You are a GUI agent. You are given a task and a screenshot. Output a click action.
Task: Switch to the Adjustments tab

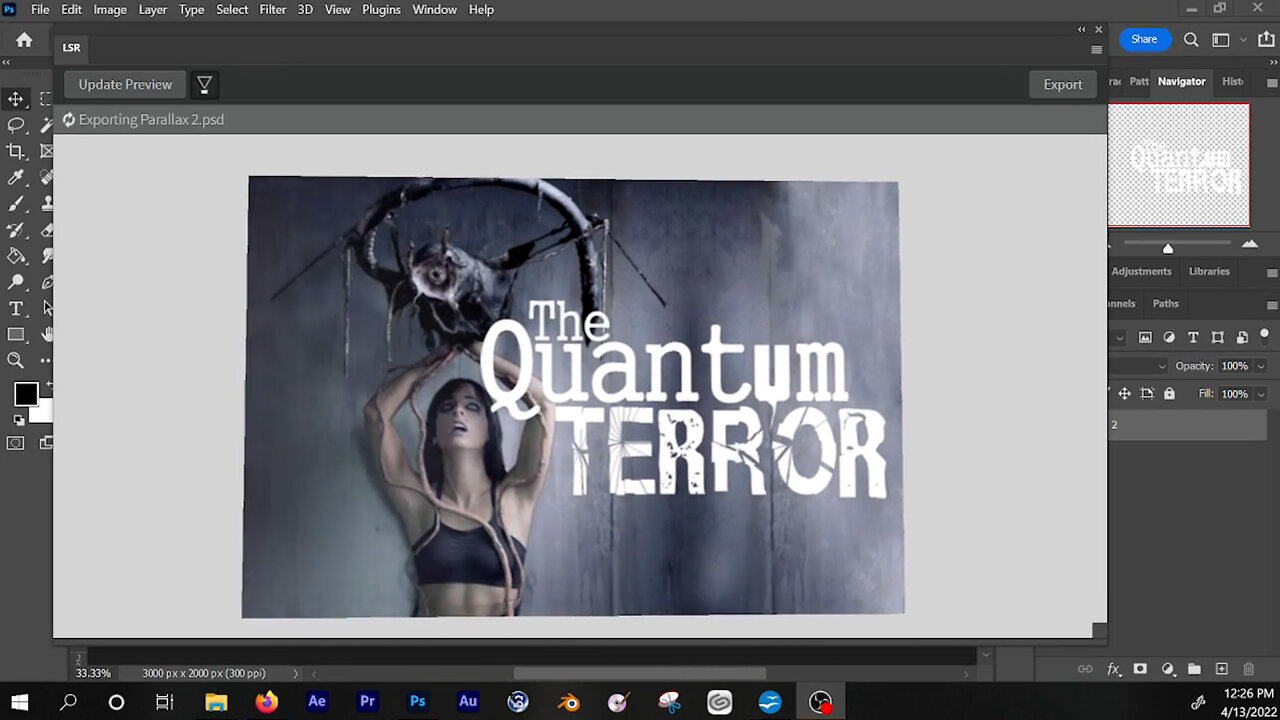(x=1141, y=271)
